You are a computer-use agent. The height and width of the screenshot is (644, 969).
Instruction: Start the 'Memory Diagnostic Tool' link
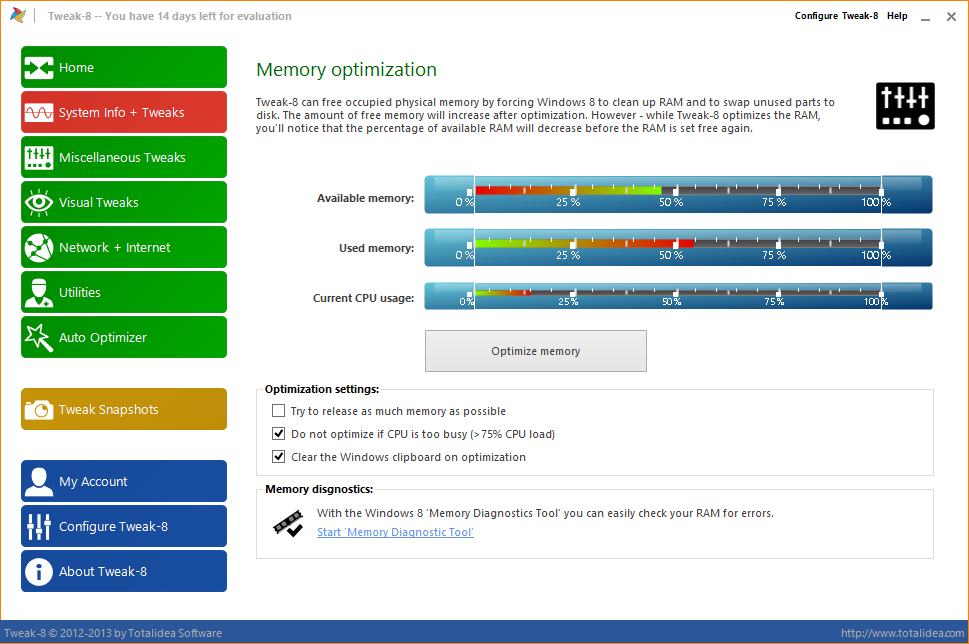coord(396,532)
